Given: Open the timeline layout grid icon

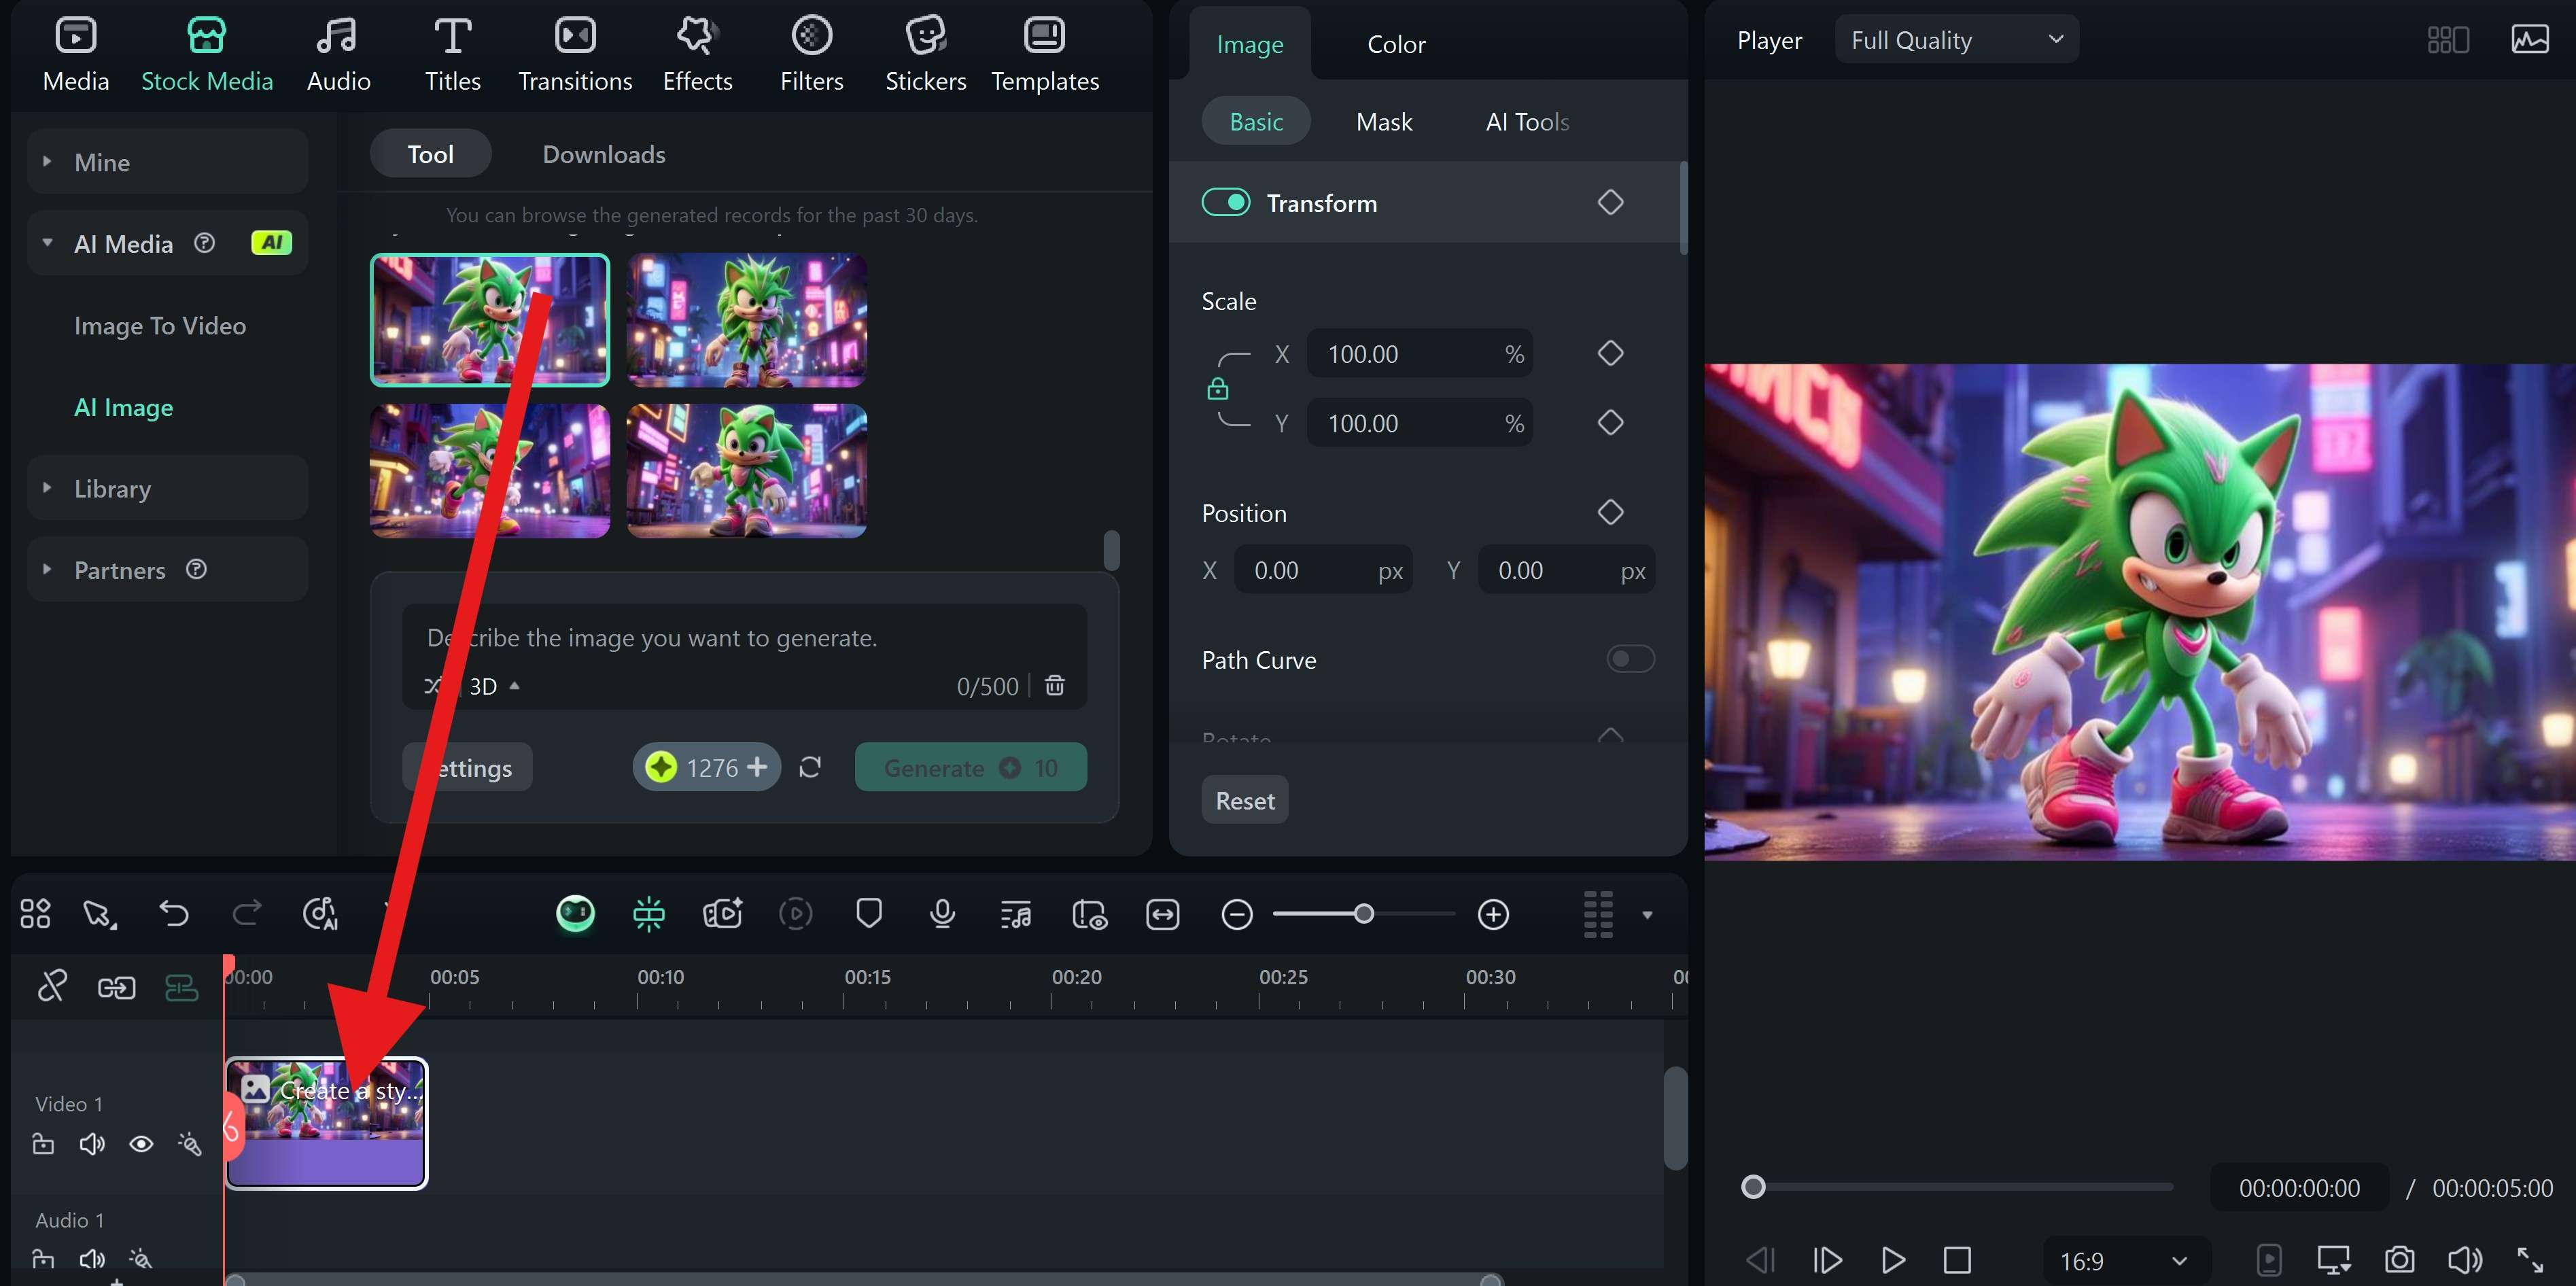Looking at the screenshot, I should click(x=35, y=913).
